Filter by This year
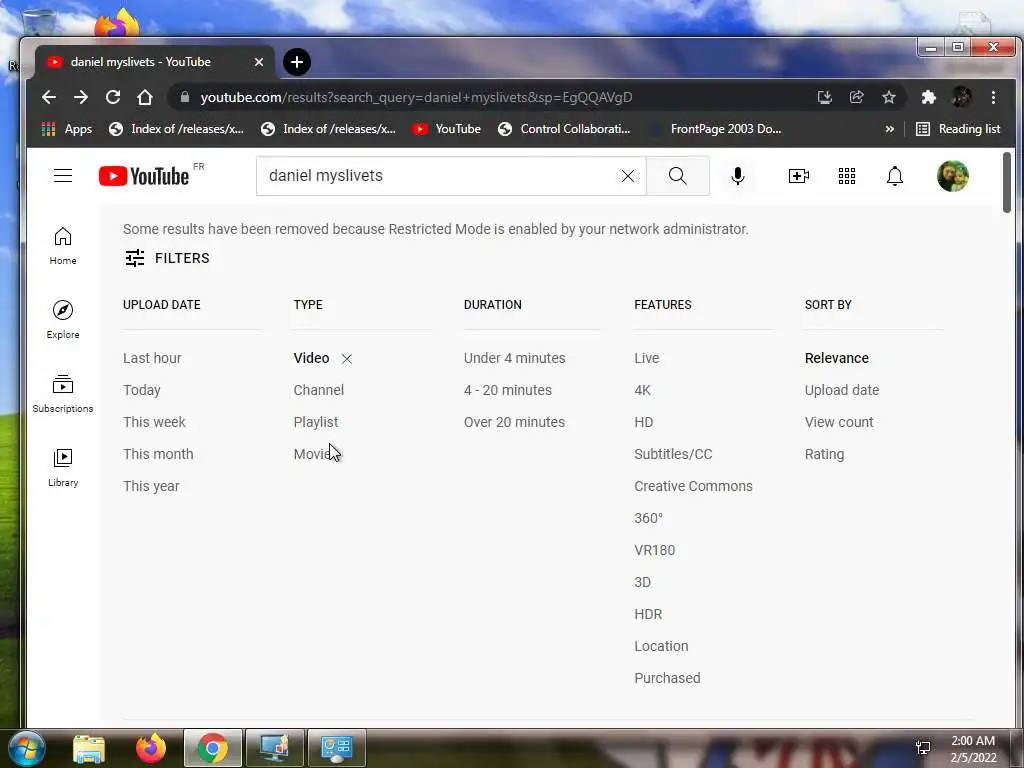 tap(151, 486)
